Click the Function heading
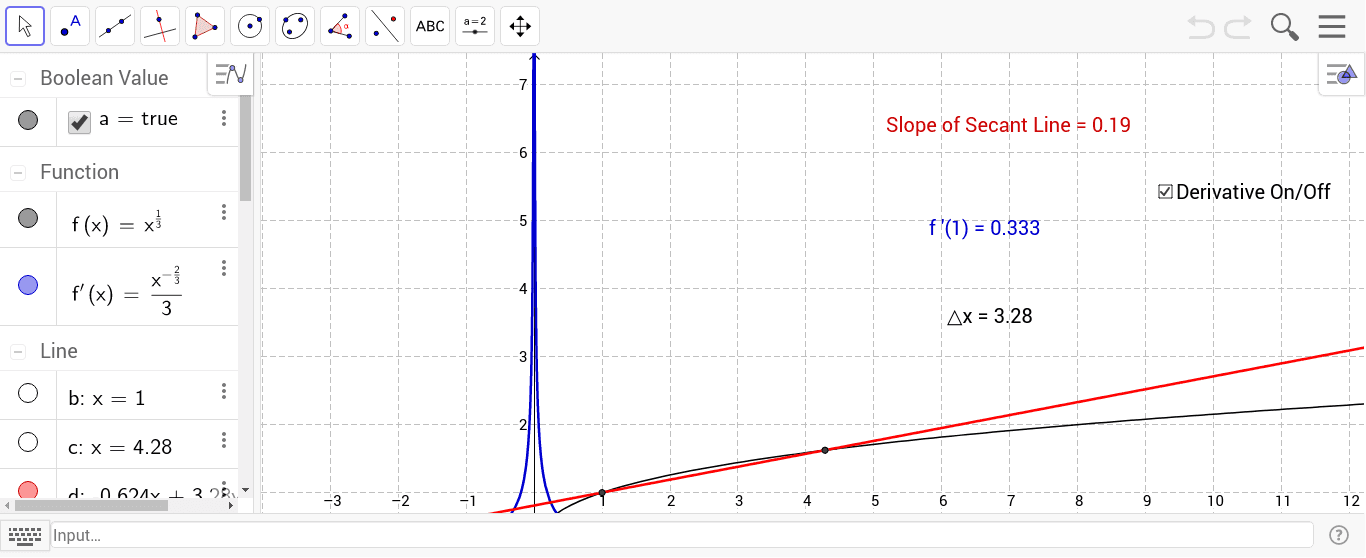 click(x=79, y=172)
